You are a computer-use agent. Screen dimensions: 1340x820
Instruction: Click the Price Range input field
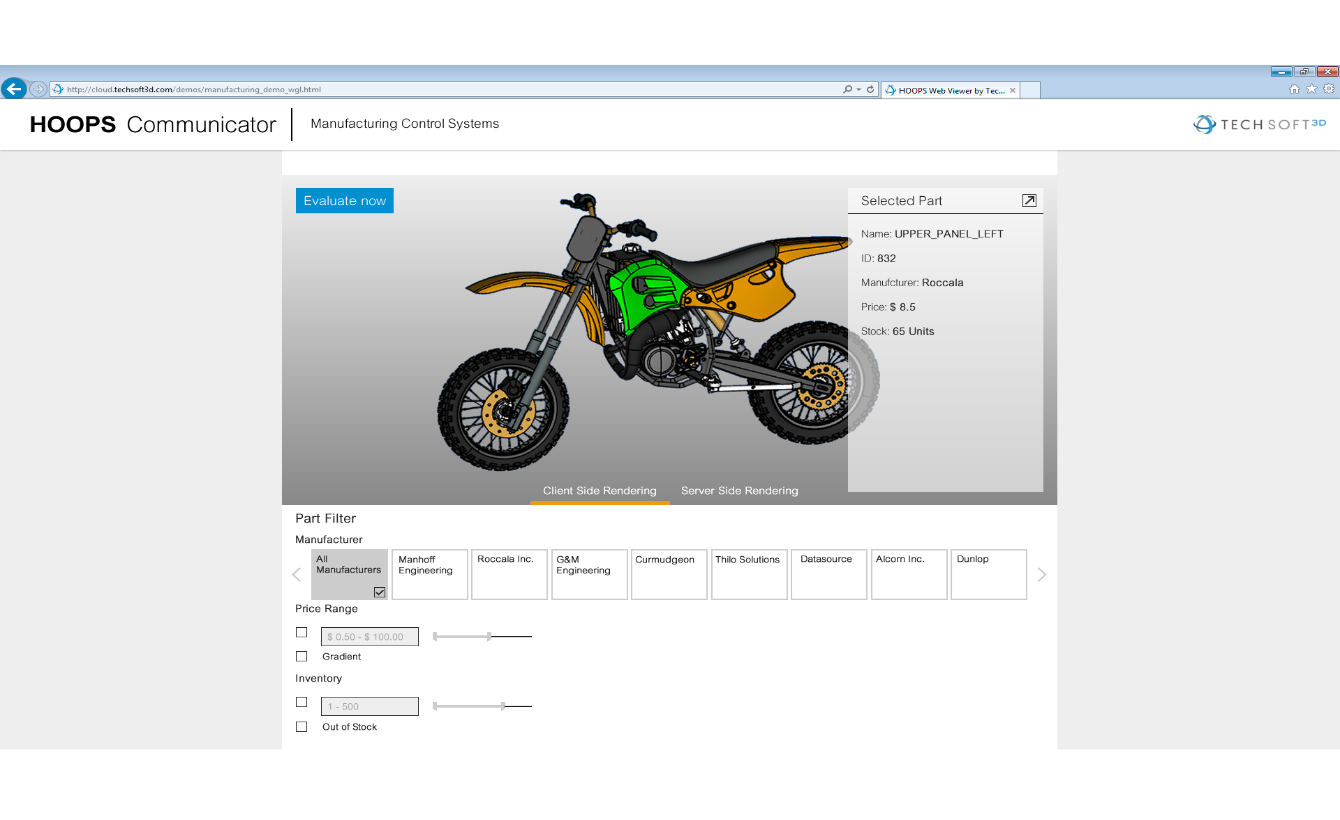click(369, 637)
